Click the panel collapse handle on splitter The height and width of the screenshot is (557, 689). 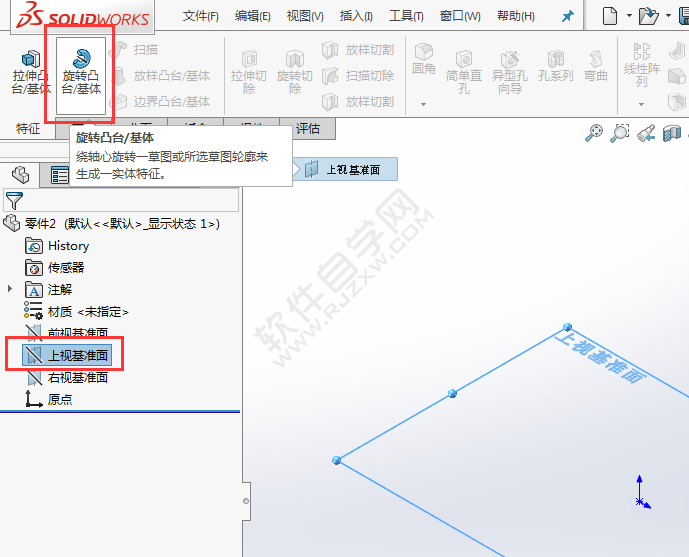(x=246, y=501)
